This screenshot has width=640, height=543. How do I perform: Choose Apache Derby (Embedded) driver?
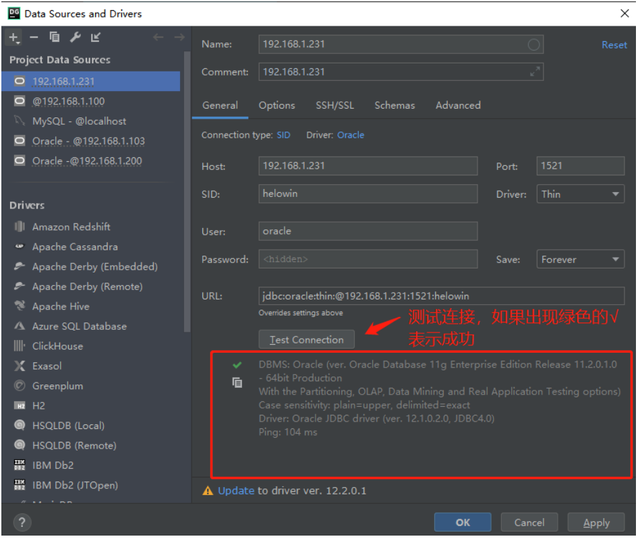click(x=93, y=267)
